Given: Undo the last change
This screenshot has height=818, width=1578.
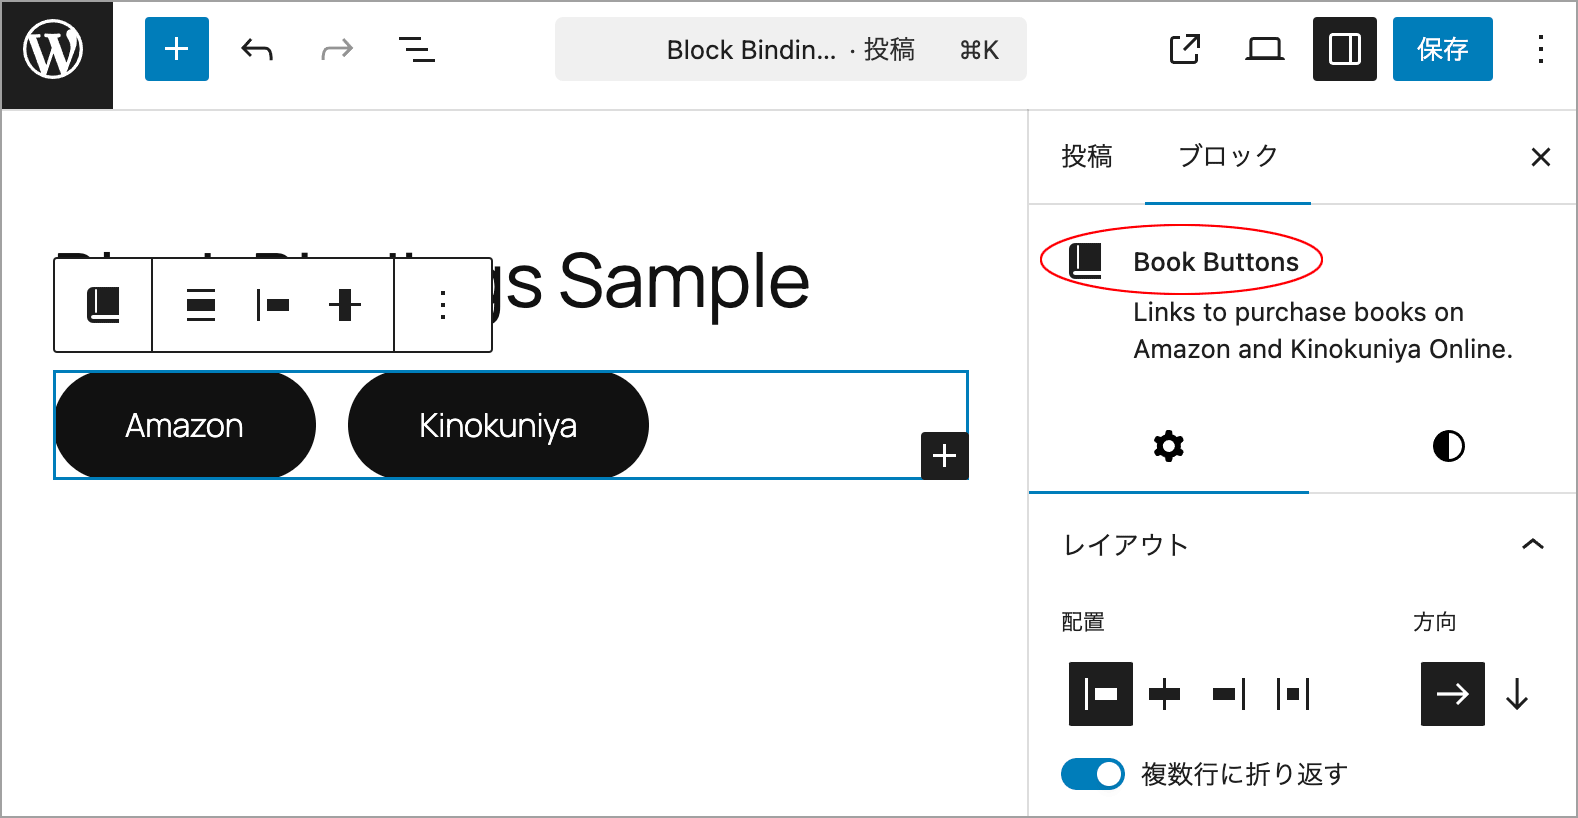Looking at the screenshot, I should point(257,49).
